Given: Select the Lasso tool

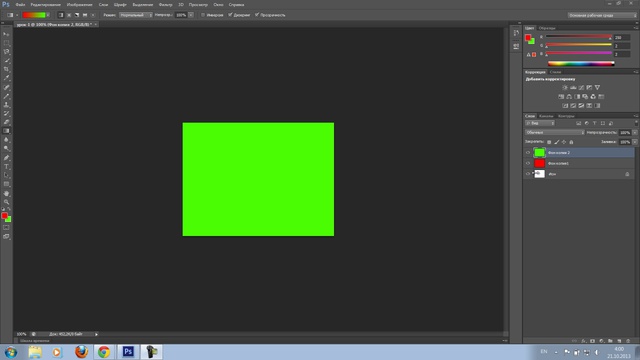Looking at the screenshot, I should click(x=6, y=52).
